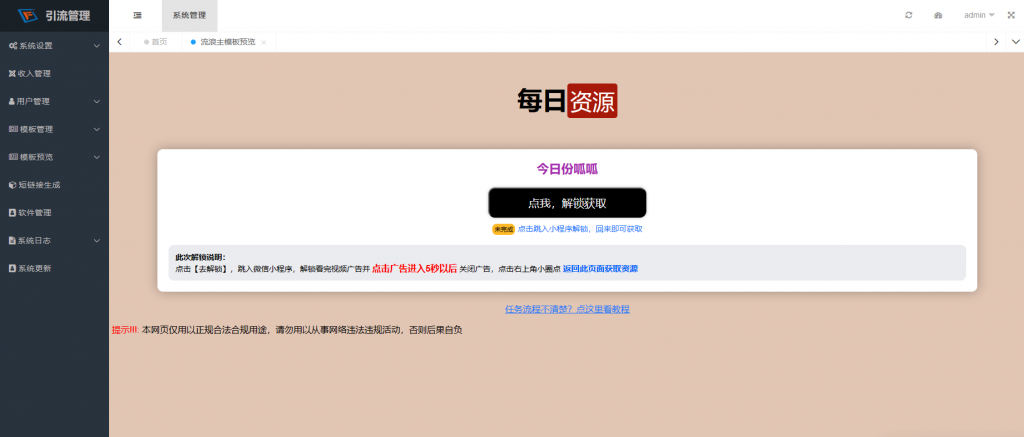Select the 系统管理 top menu item
Image resolution: width=1024 pixels, height=437 pixels.
click(x=189, y=16)
